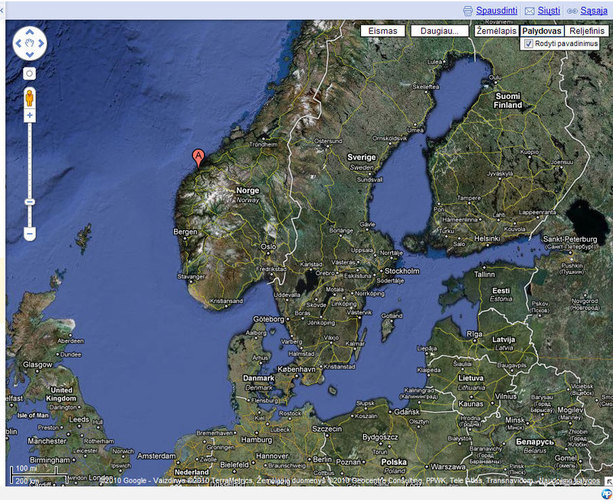
Task: Click the center-view button below the pan control
Action: pyautogui.click(x=30, y=73)
